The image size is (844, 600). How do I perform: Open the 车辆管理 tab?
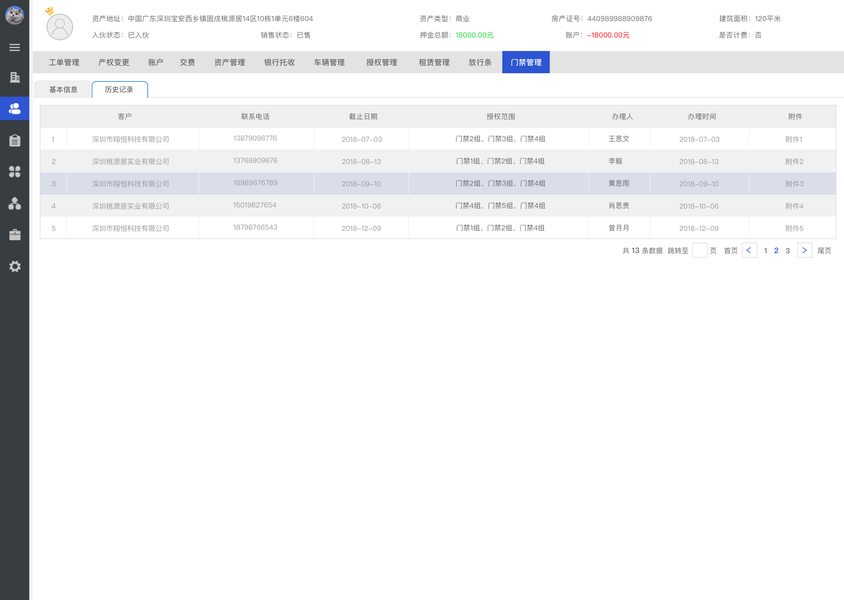(x=329, y=62)
